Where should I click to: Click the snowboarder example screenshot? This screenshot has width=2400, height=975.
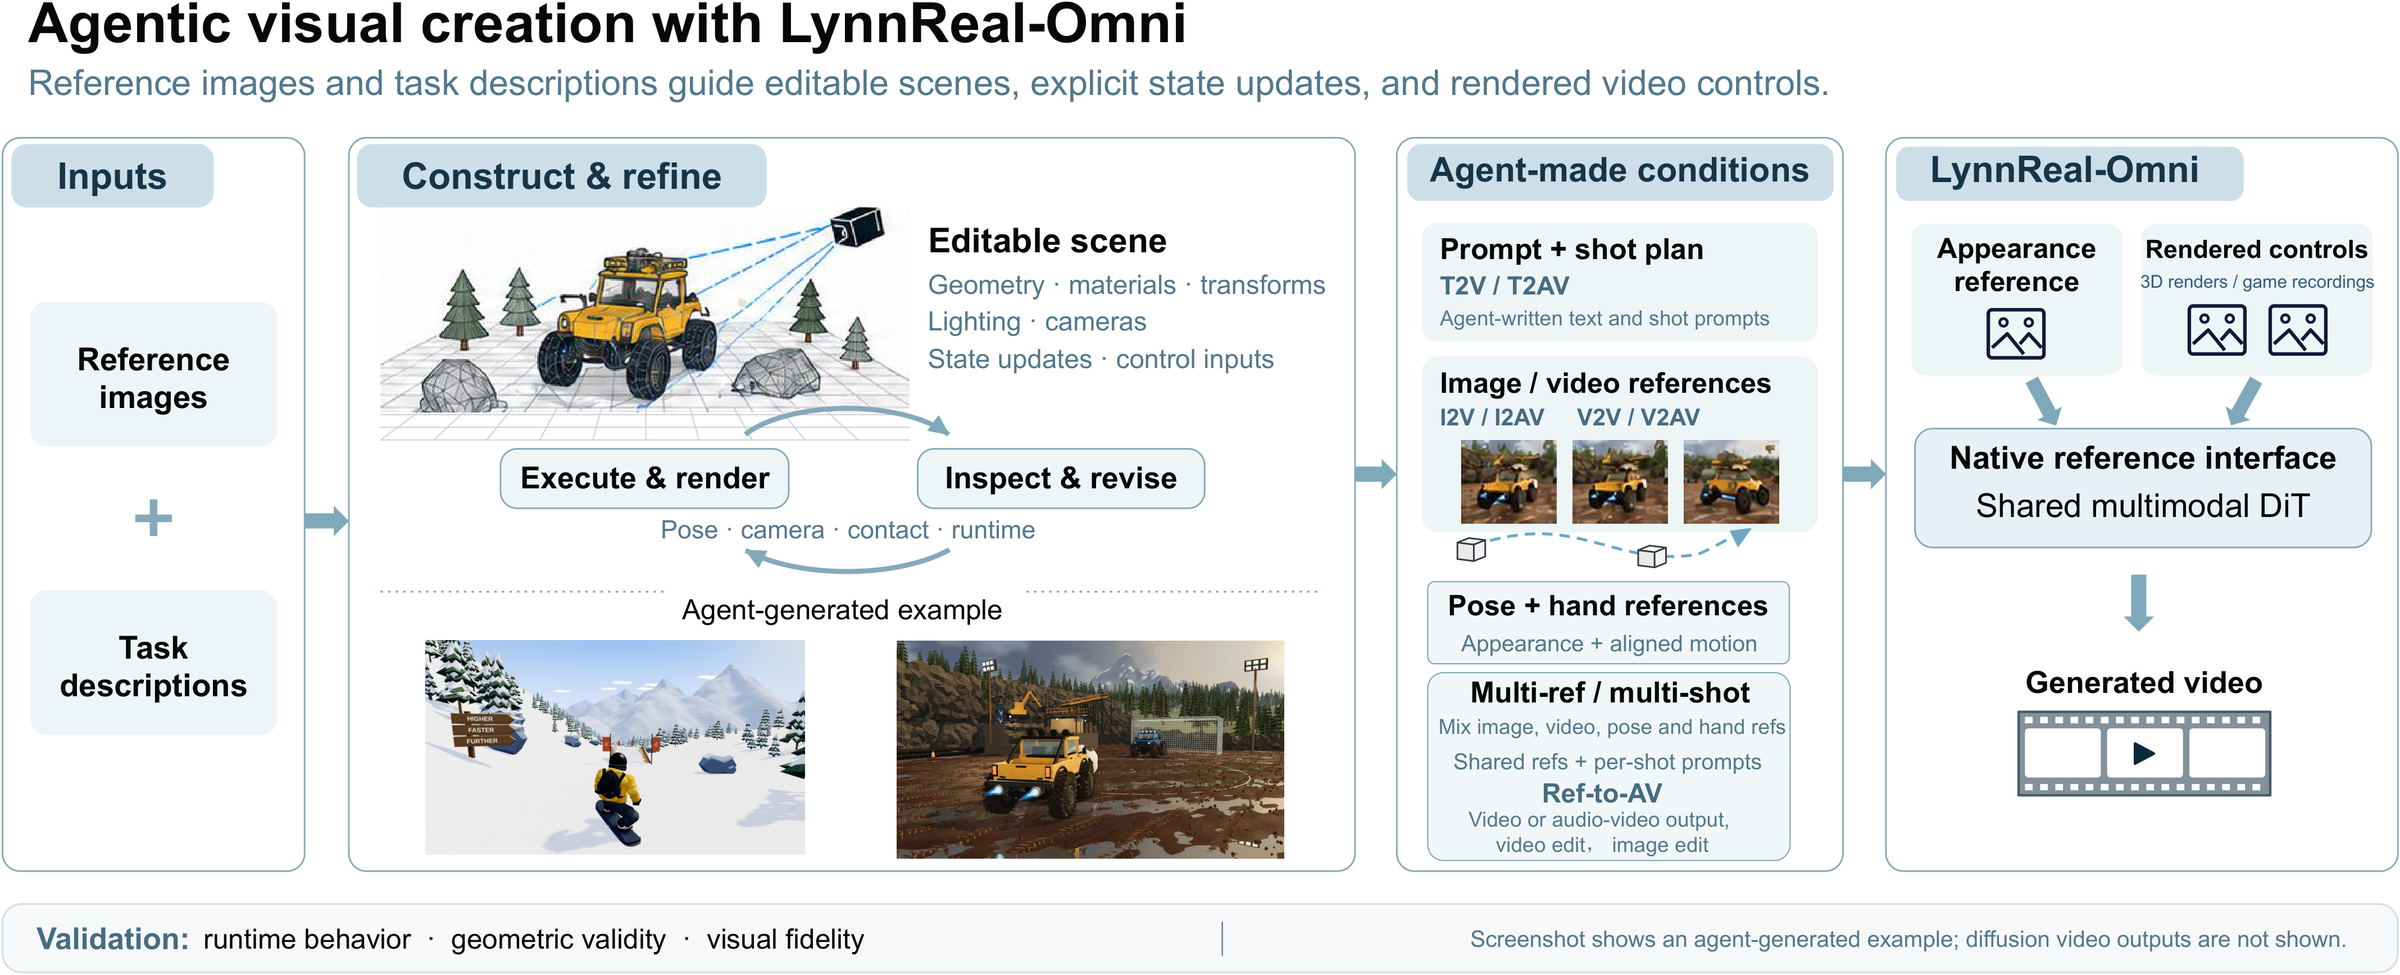(x=614, y=747)
